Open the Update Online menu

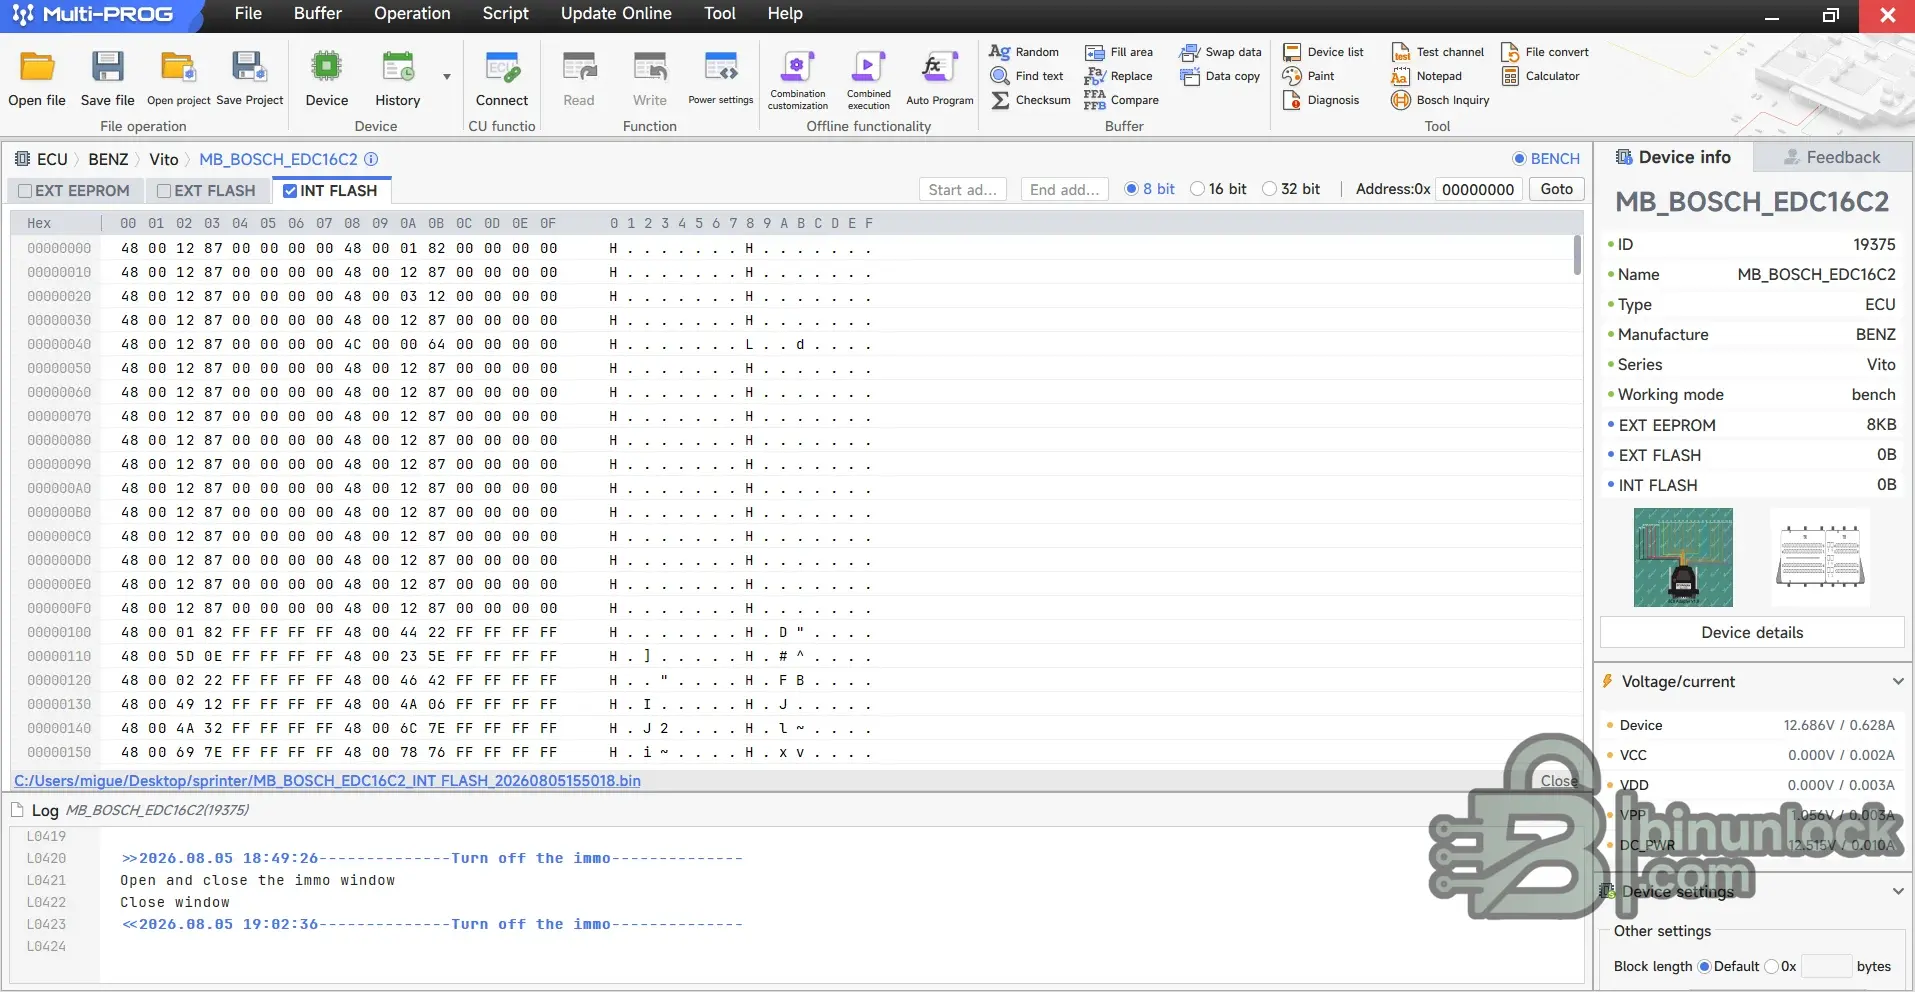(616, 14)
